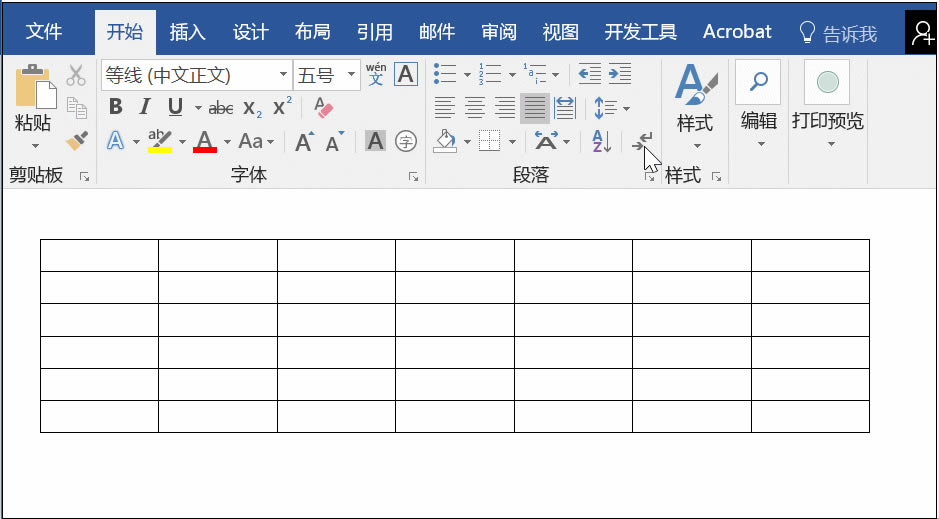Toggle justify alignment
The image size is (939, 519).
(535, 108)
